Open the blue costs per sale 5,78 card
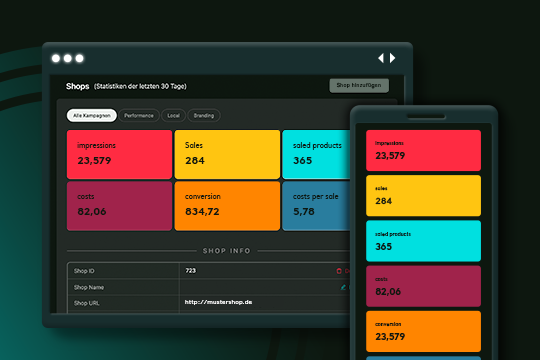This screenshot has width=540, height=360. [316, 206]
